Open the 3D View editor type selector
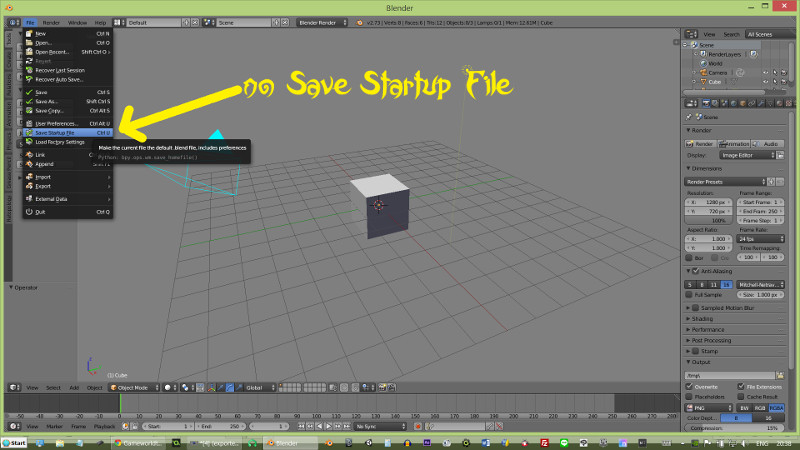 coord(14,388)
